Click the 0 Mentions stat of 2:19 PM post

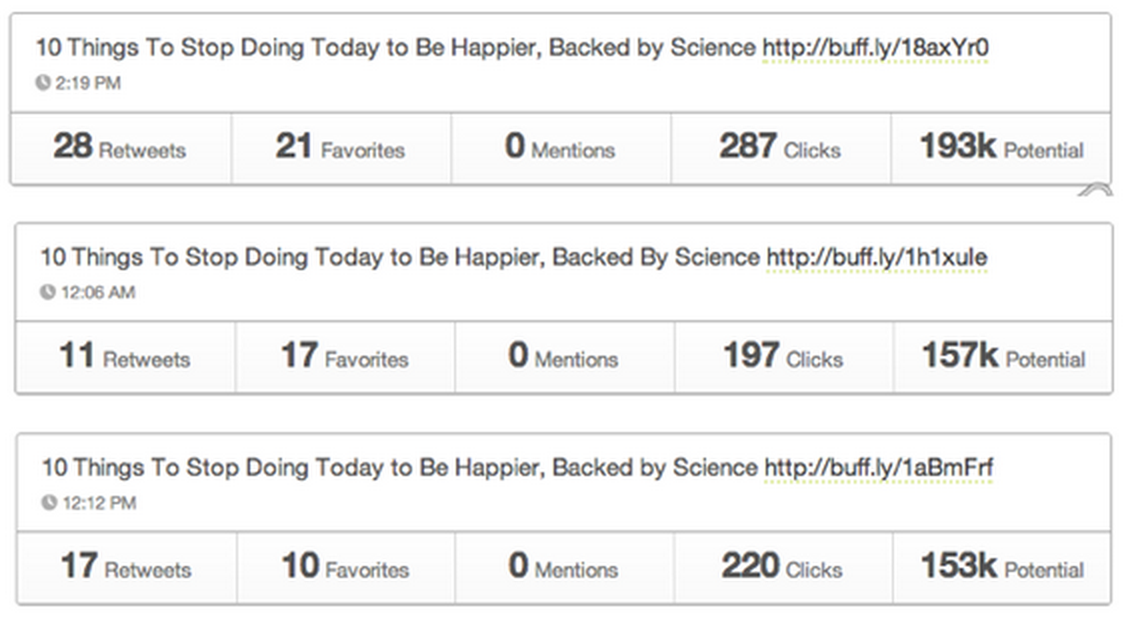pyautogui.click(x=561, y=147)
